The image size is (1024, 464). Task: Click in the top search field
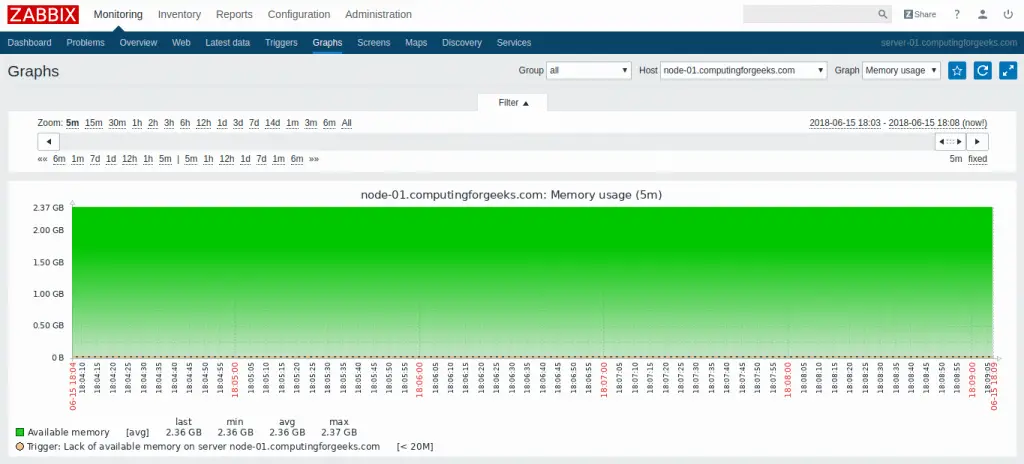coord(810,15)
